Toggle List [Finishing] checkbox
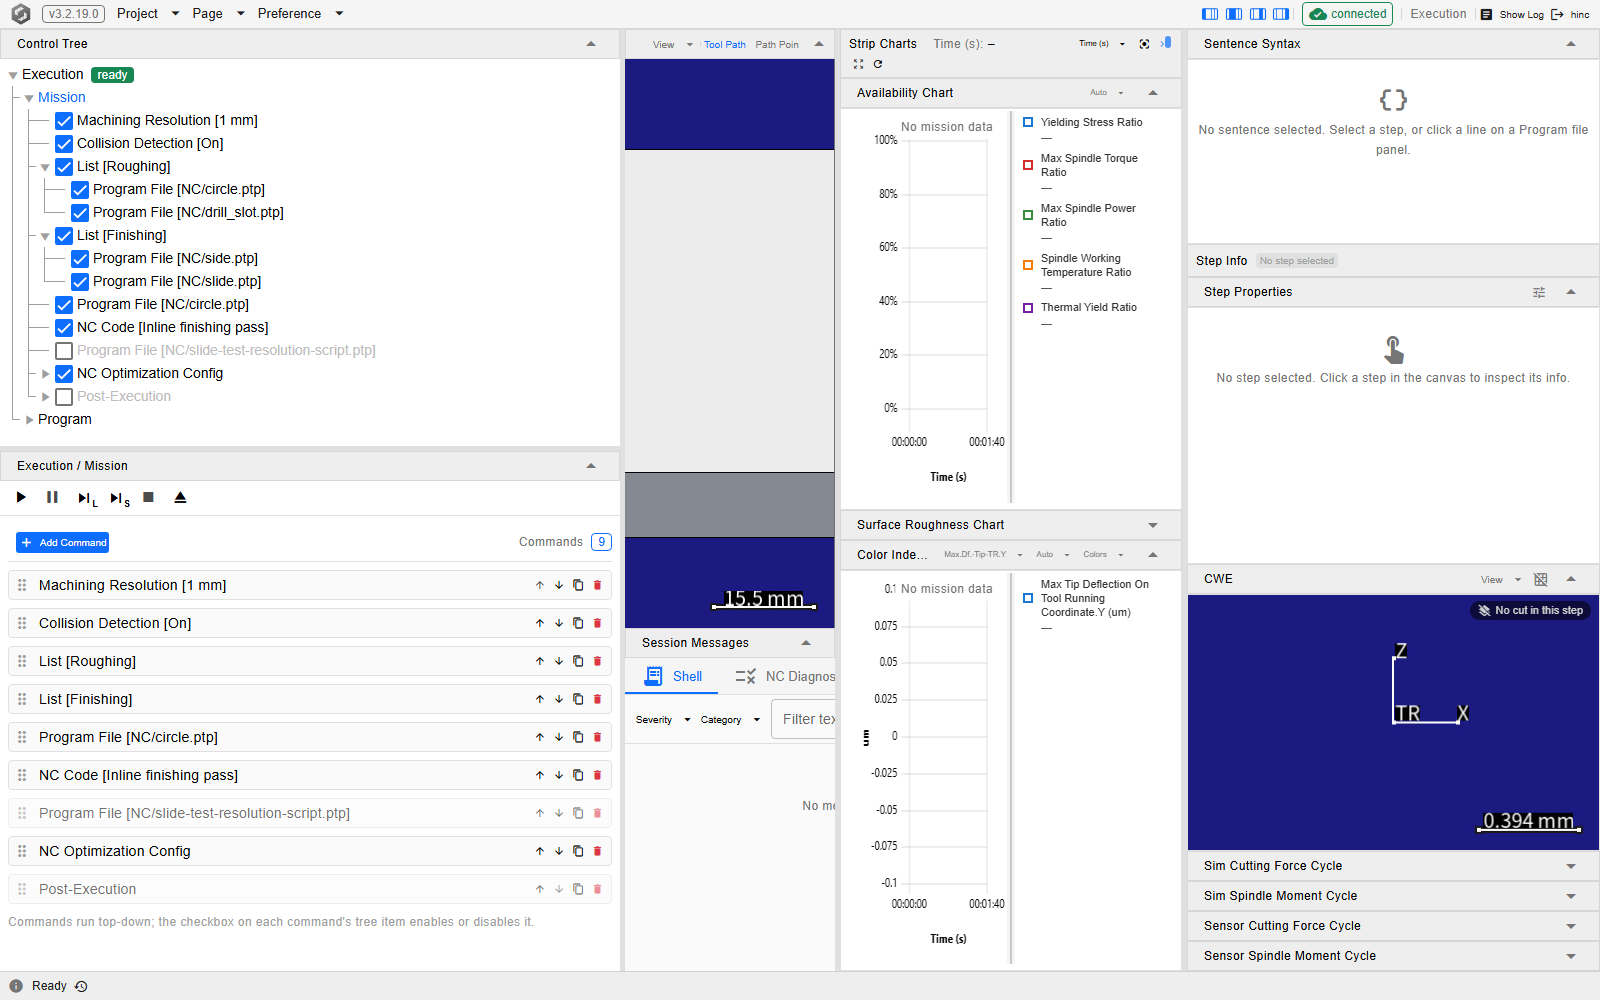The image size is (1600, 1000). pos(64,236)
